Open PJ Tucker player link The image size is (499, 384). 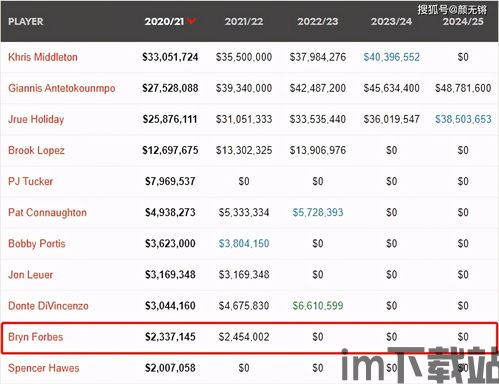tap(31, 181)
